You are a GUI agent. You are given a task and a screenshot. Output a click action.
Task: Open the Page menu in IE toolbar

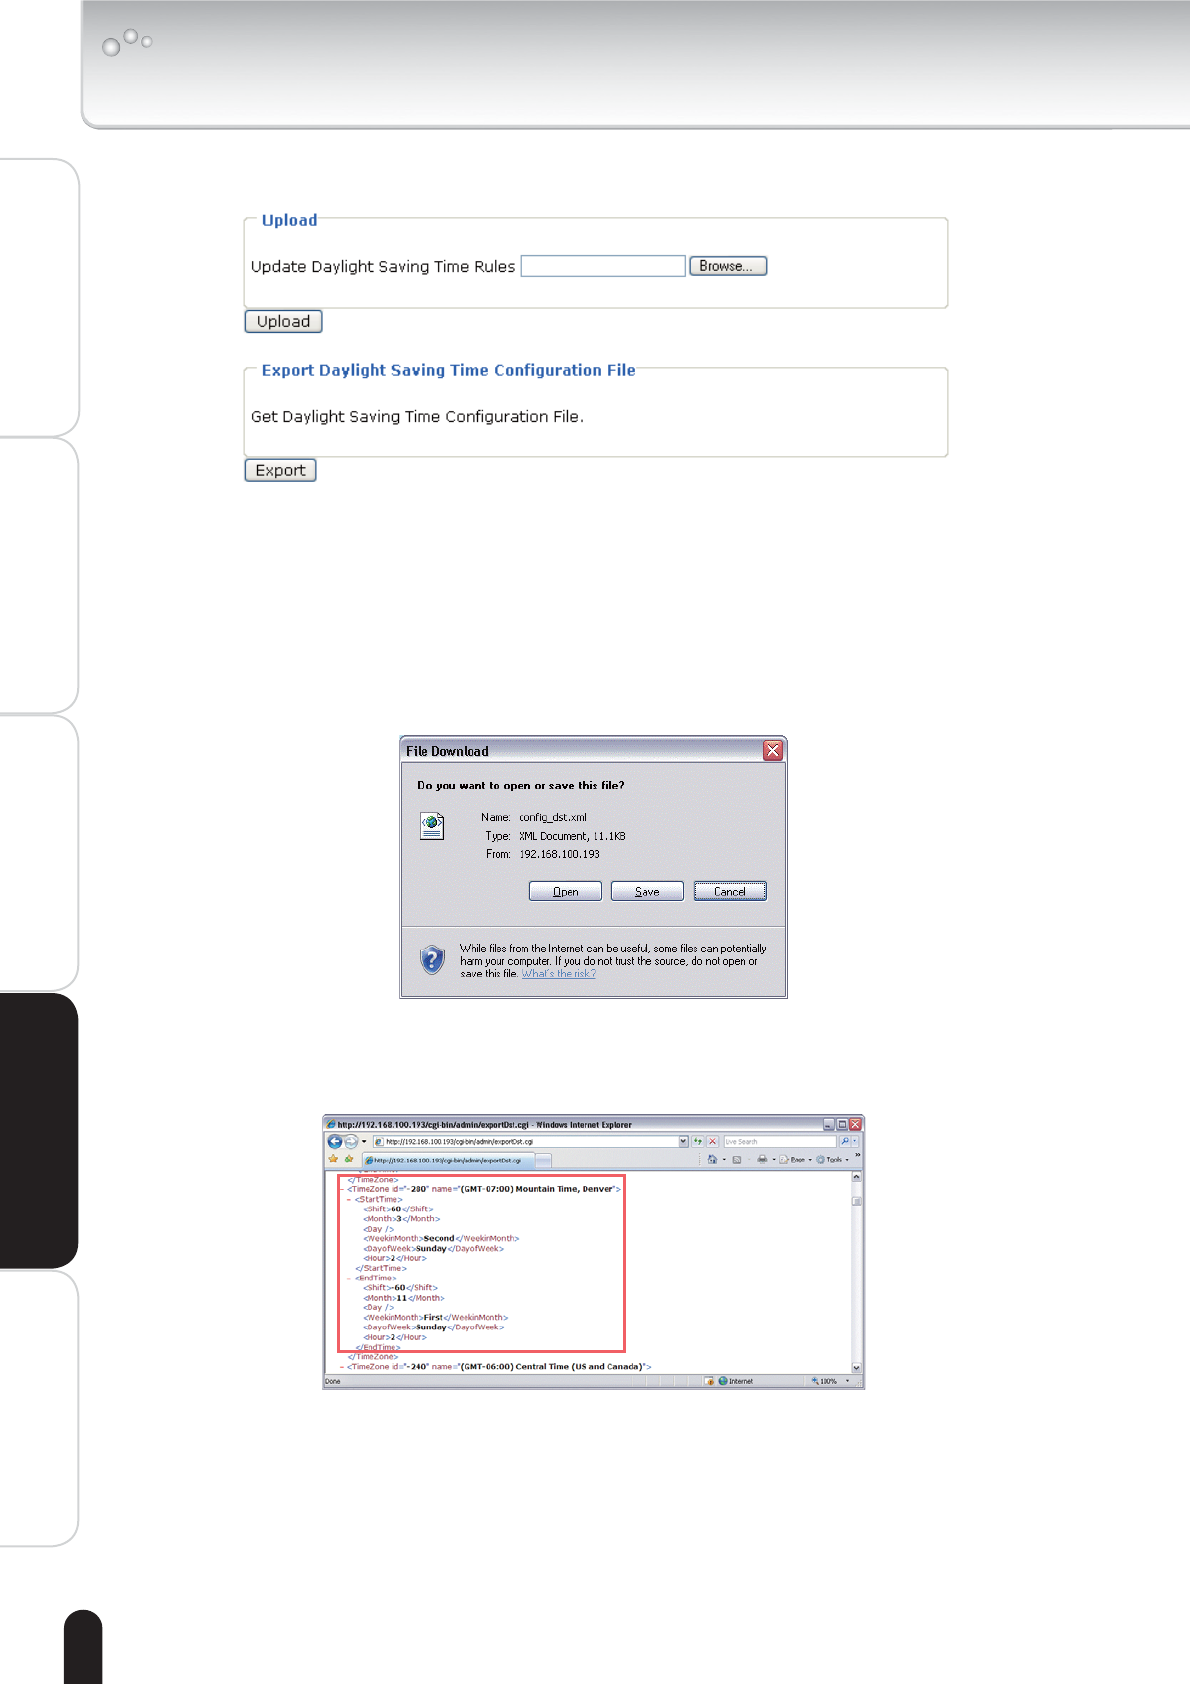pyautogui.click(x=794, y=1160)
